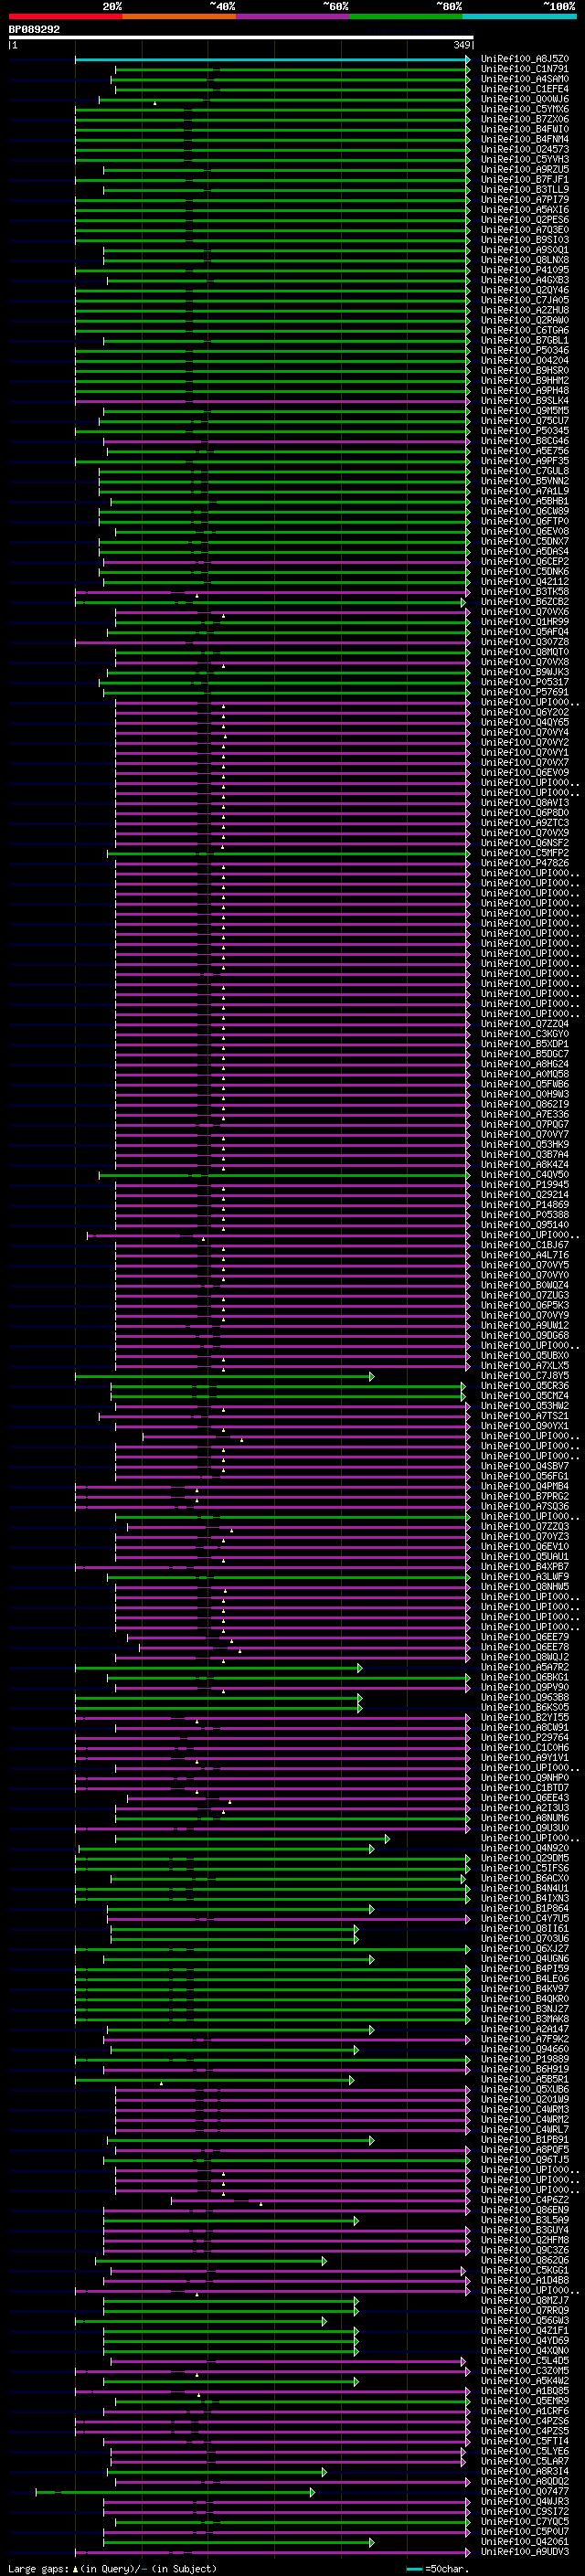
Task: Click the white query sequence ruler bar
Action: coord(241,38)
